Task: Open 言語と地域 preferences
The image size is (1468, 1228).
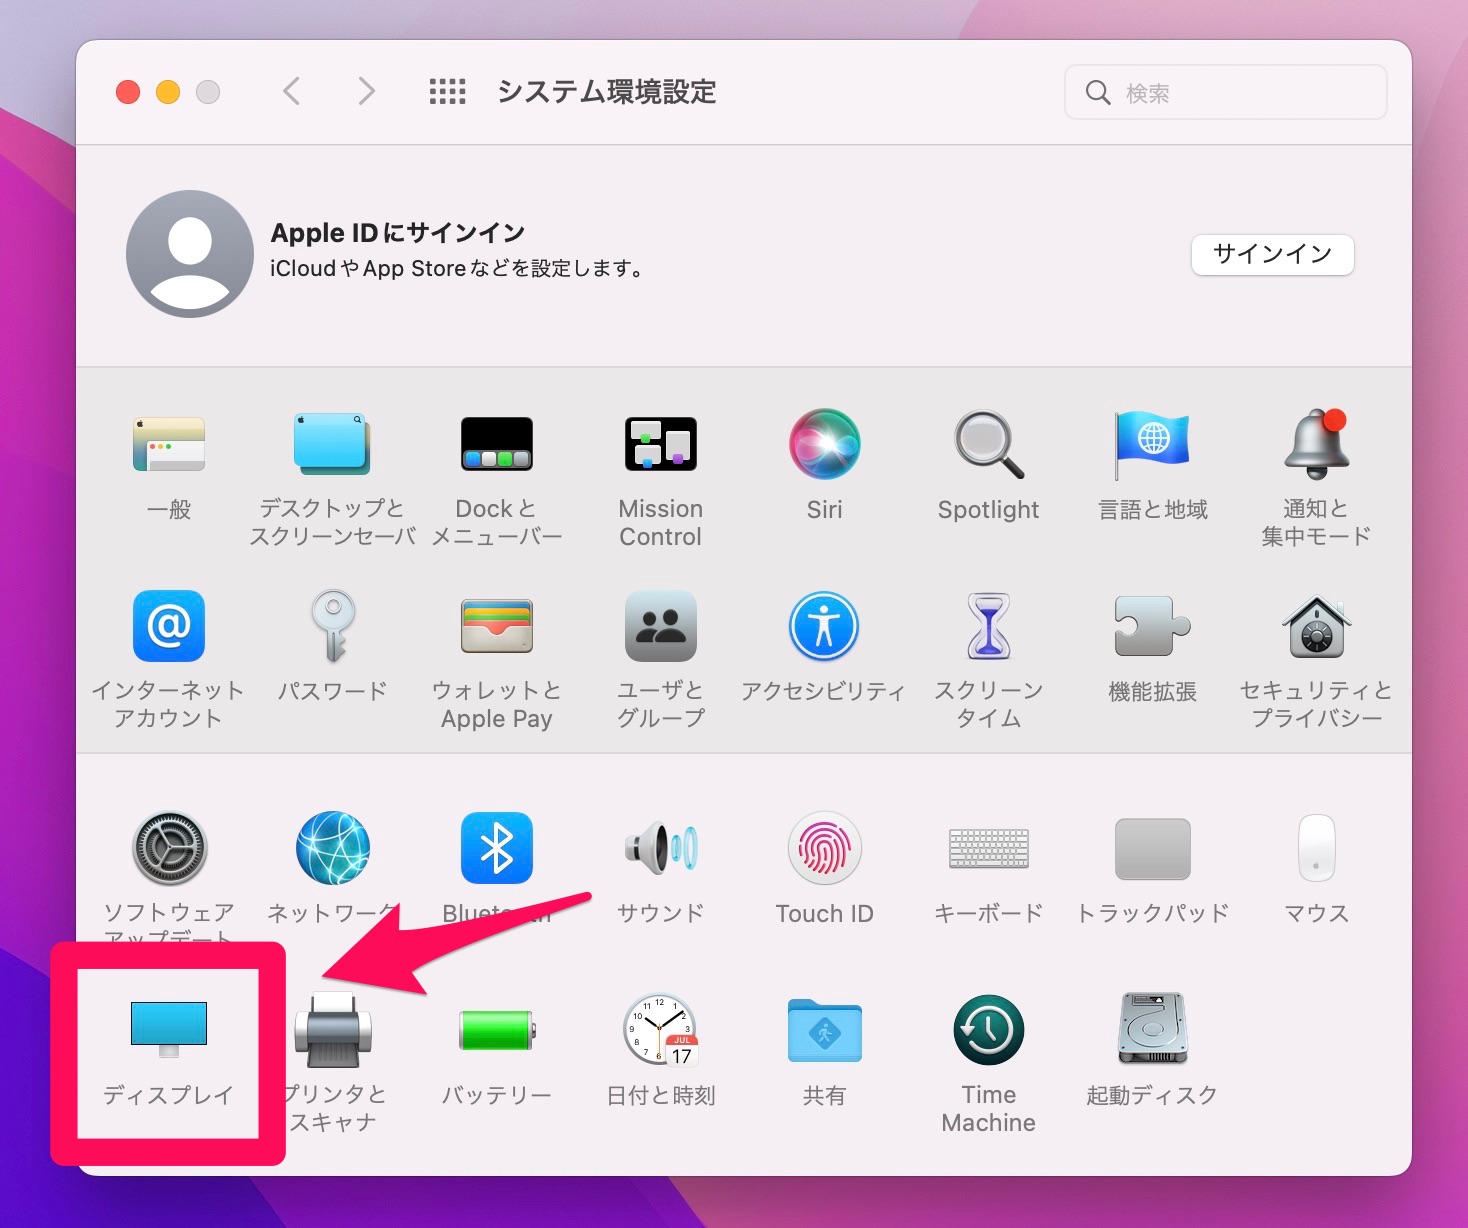Action: [x=1152, y=444]
